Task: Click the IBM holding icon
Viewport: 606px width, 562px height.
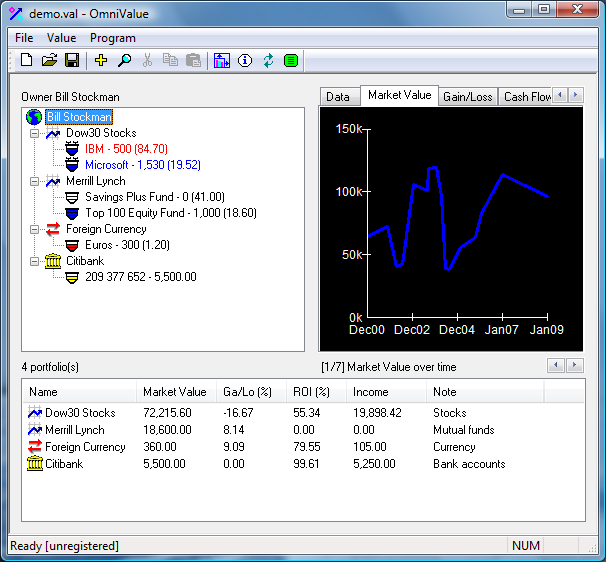Action: click(72, 149)
